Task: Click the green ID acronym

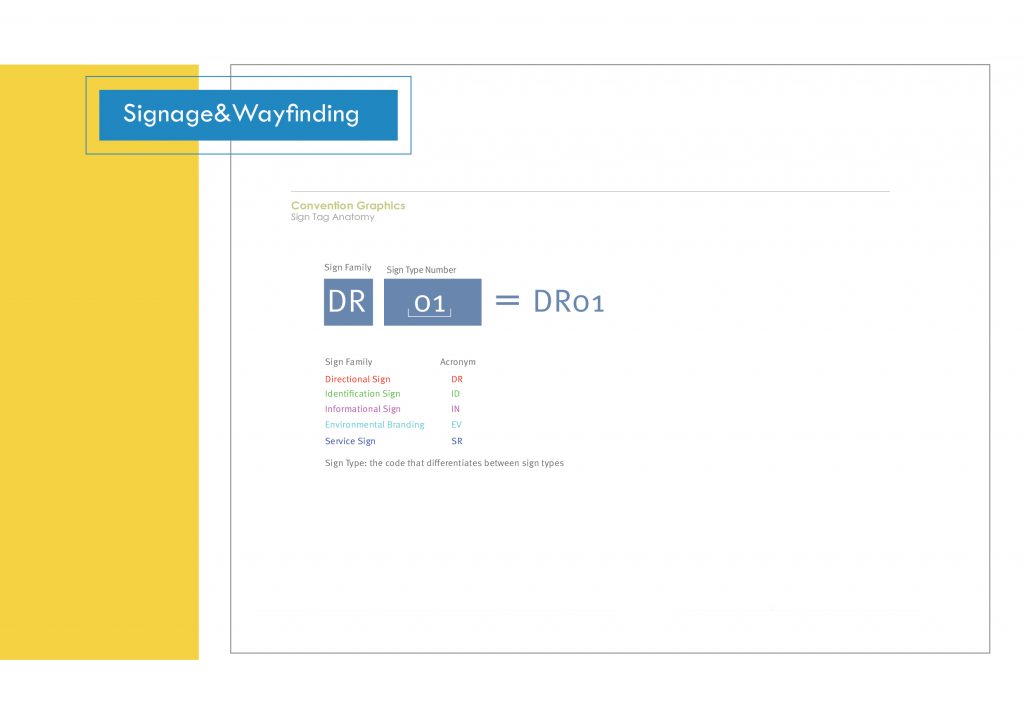Action: coord(455,394)
